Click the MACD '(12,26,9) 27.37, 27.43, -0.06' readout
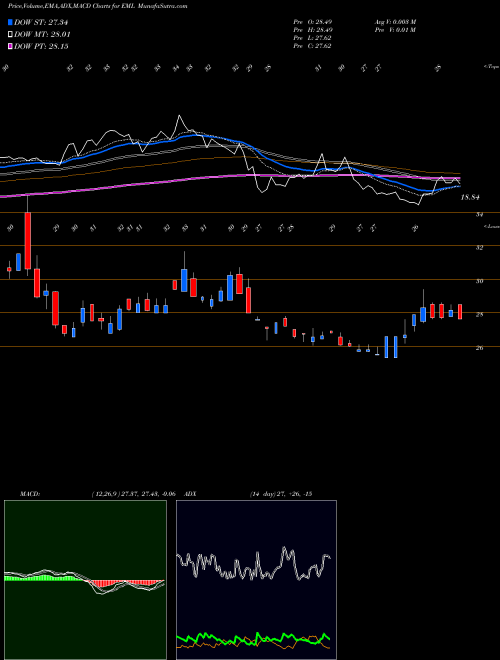The width and height of the screenshot is (500, 660). coord(133,494)
